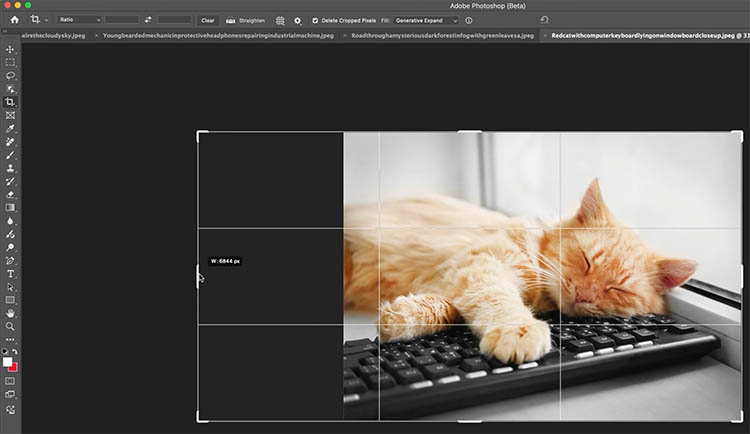Click the bottom-right crop corner handle

(738, 417)
